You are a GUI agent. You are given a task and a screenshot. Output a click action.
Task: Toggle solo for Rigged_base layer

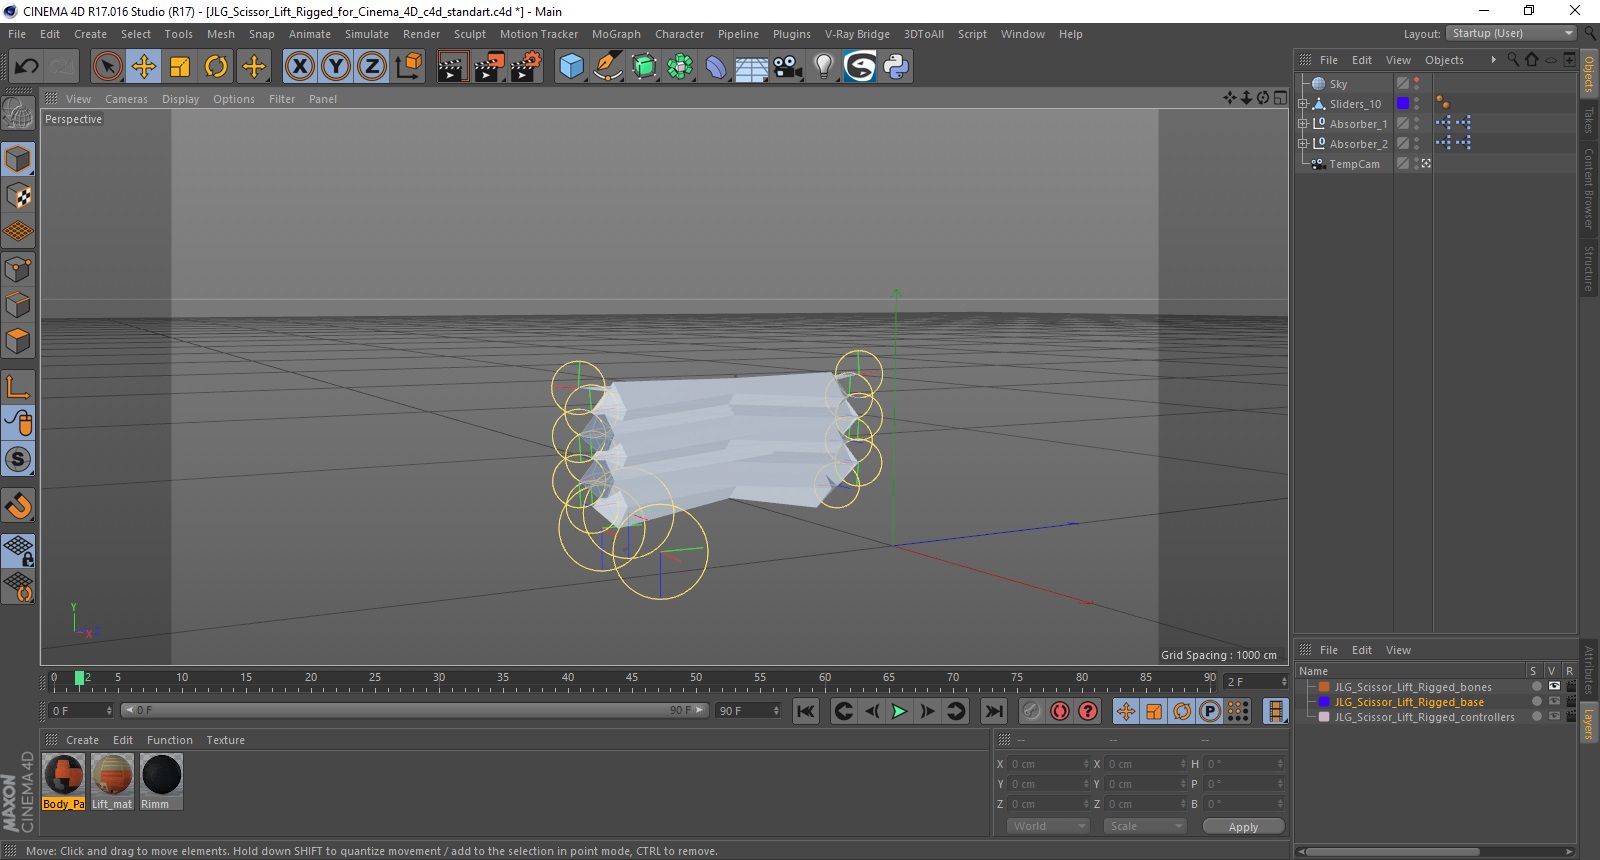(1537, 702)
